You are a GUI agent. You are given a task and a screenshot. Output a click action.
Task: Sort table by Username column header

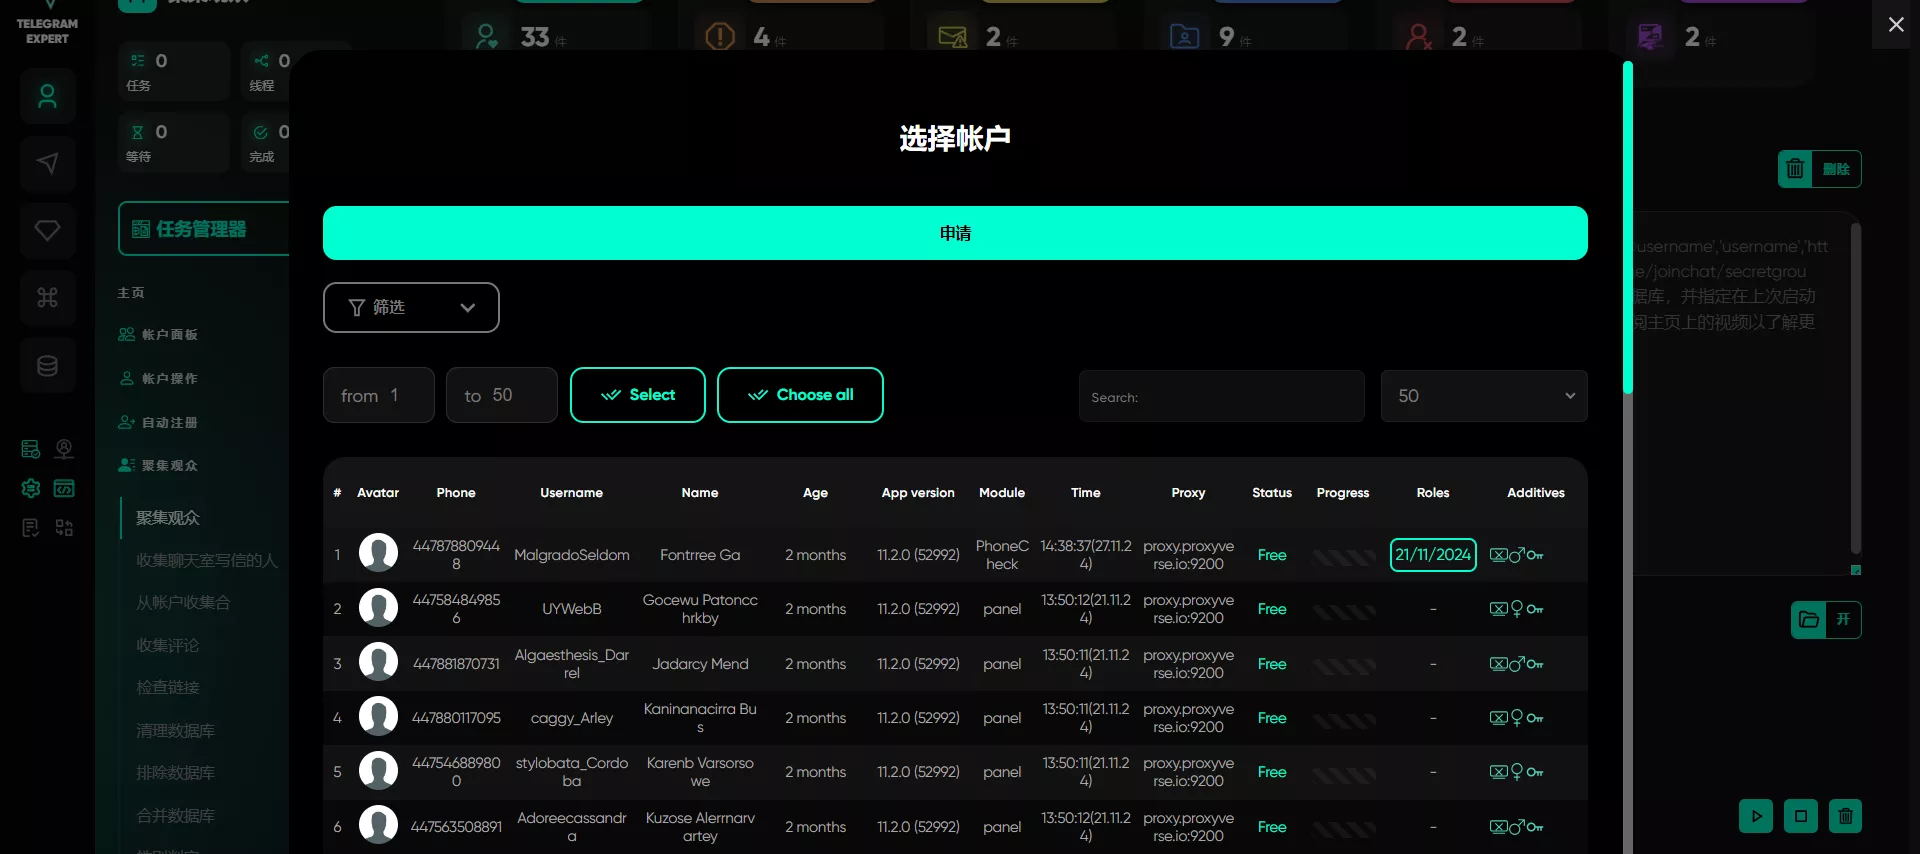click(x=572, y=493)
